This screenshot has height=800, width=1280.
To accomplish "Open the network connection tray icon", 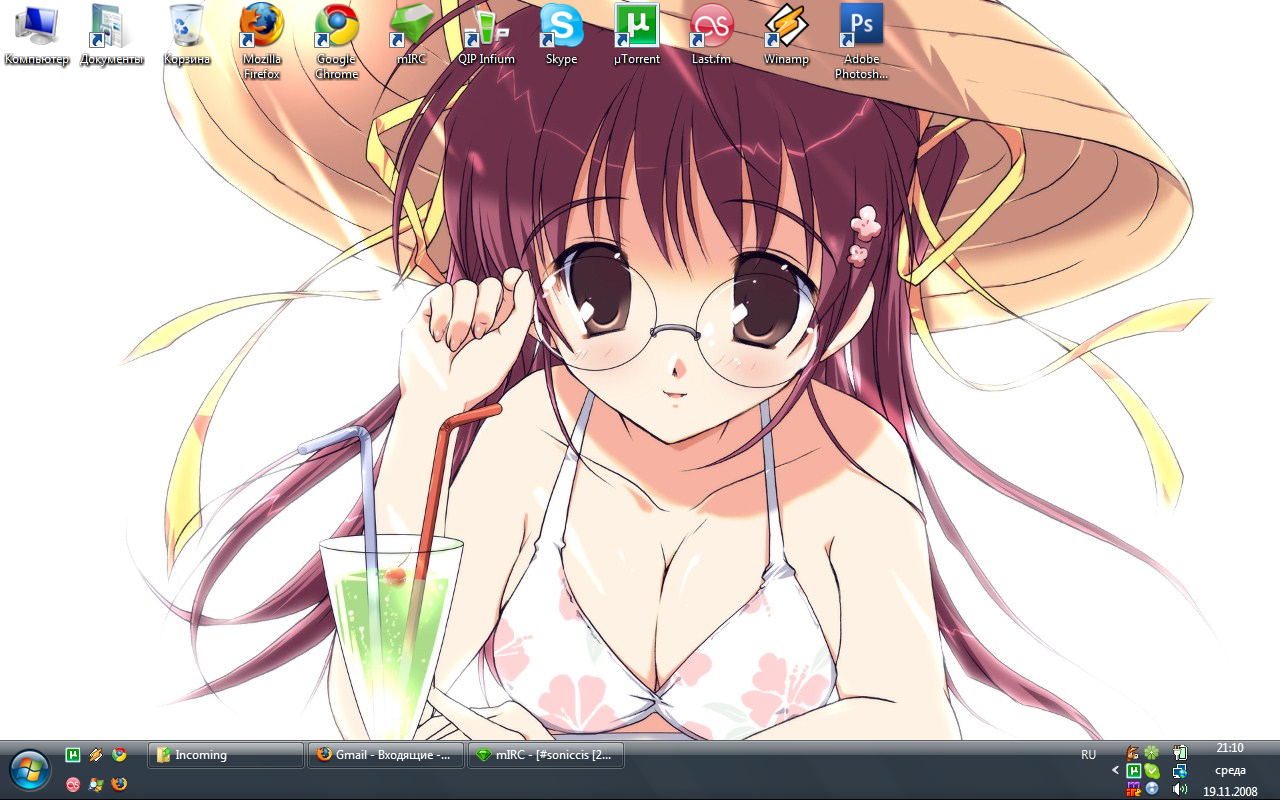I will coord(1180,771).
